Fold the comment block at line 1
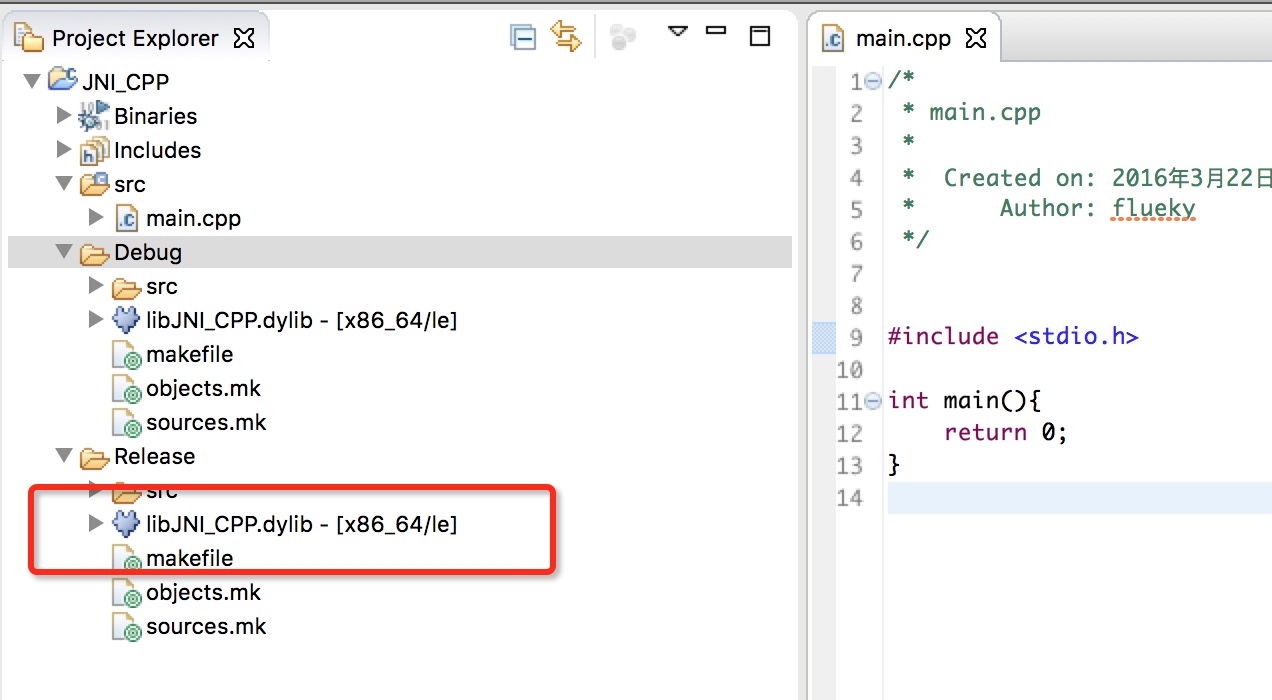Image resolution: width=1272 pixels, height=700 pixels. pyautogui.click(x=874, y=81)
